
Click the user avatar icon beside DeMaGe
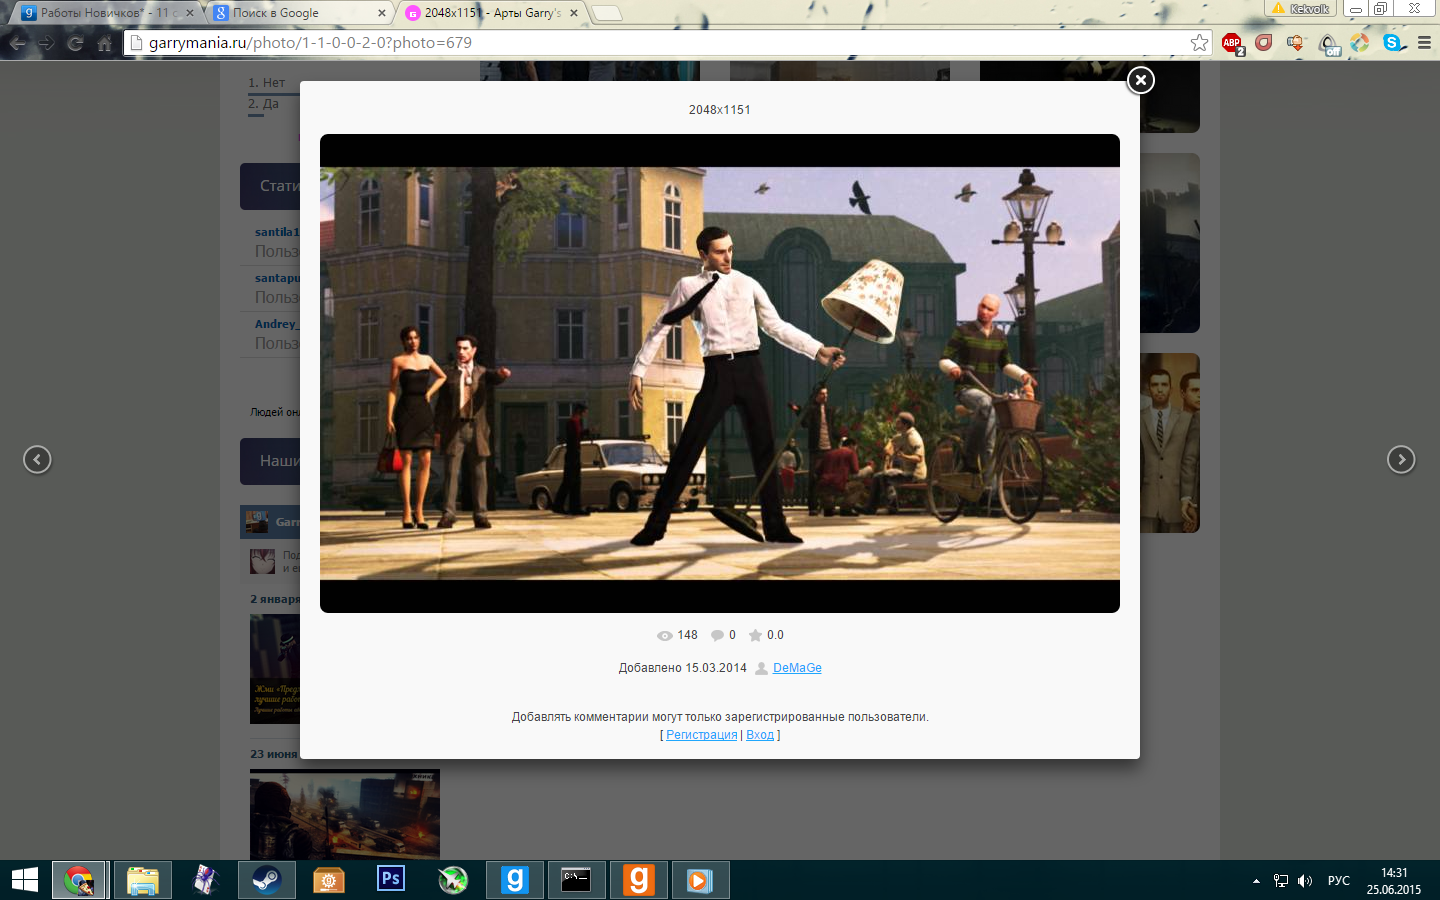[x=761, y=668]
